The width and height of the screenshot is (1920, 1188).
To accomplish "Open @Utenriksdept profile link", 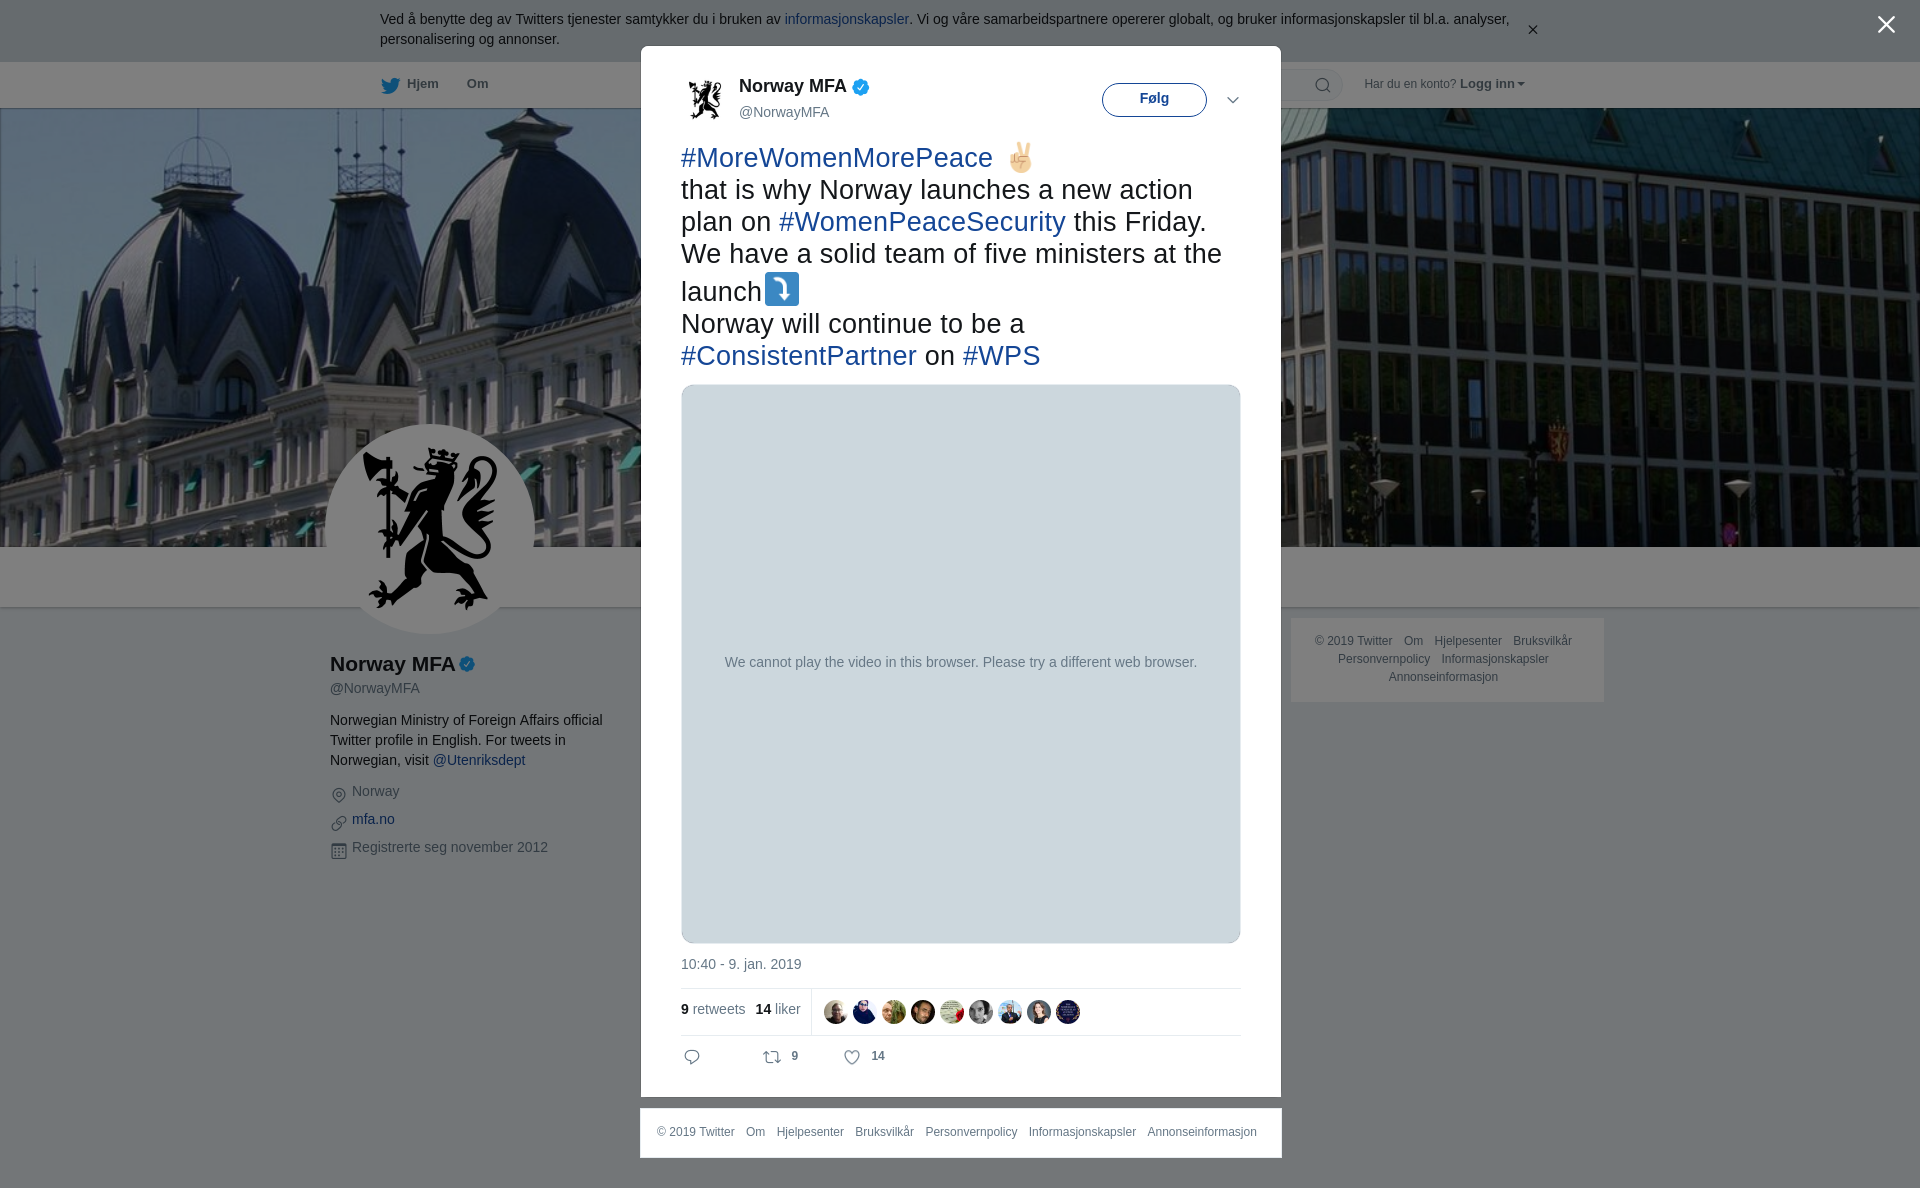I will pyautogui.click(x=479, y=760).
